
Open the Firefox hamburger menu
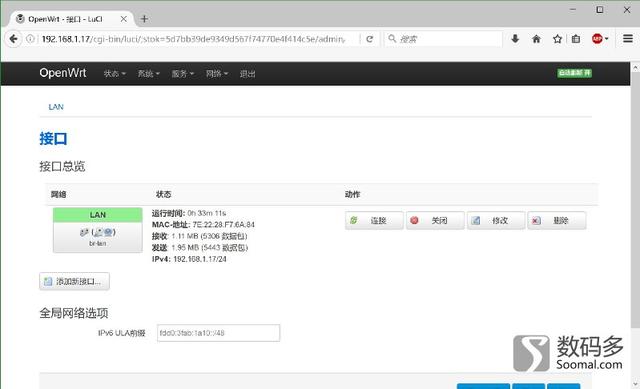point(628,39)
